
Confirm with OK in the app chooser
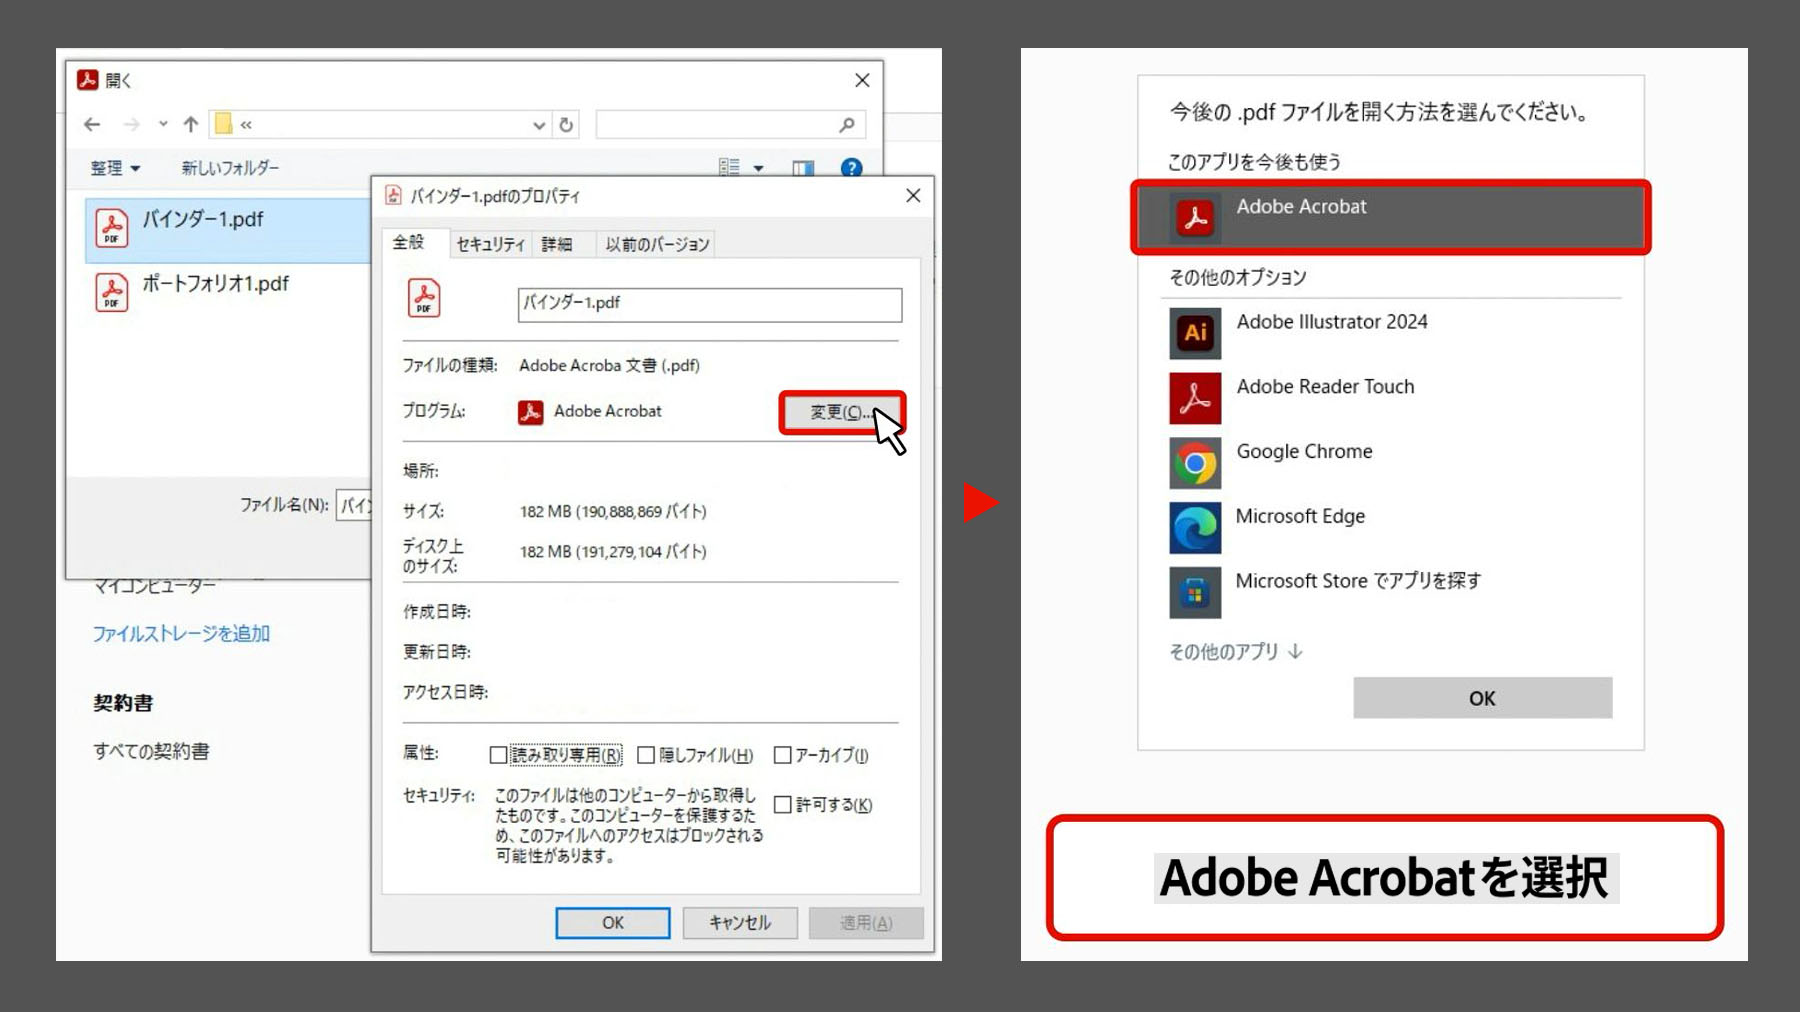[x=1482, y=698]
